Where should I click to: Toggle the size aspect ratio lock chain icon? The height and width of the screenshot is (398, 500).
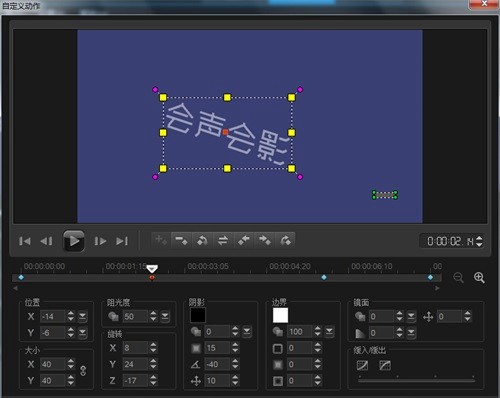(83, 371)
